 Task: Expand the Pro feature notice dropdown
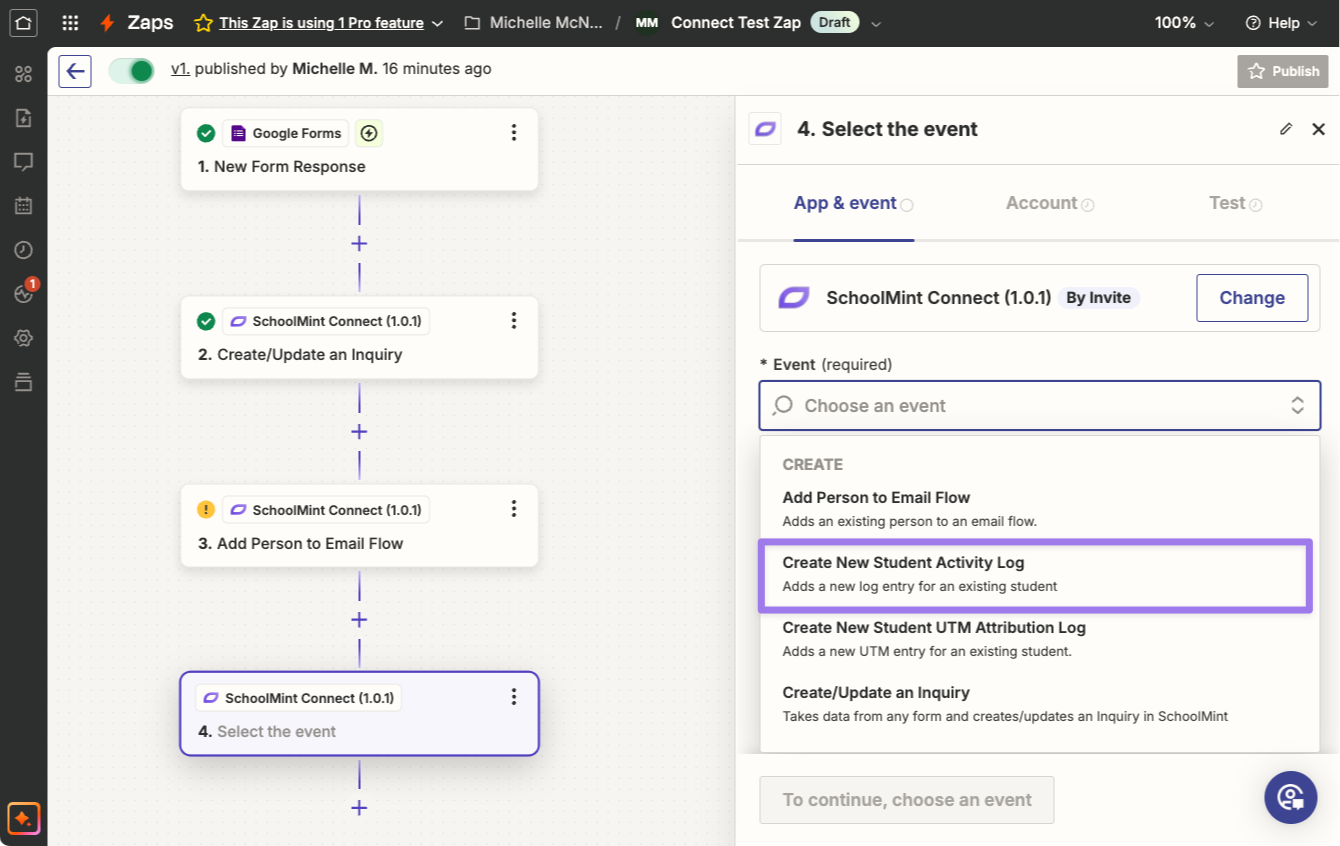pyautogui.click(x=437, y=23)
